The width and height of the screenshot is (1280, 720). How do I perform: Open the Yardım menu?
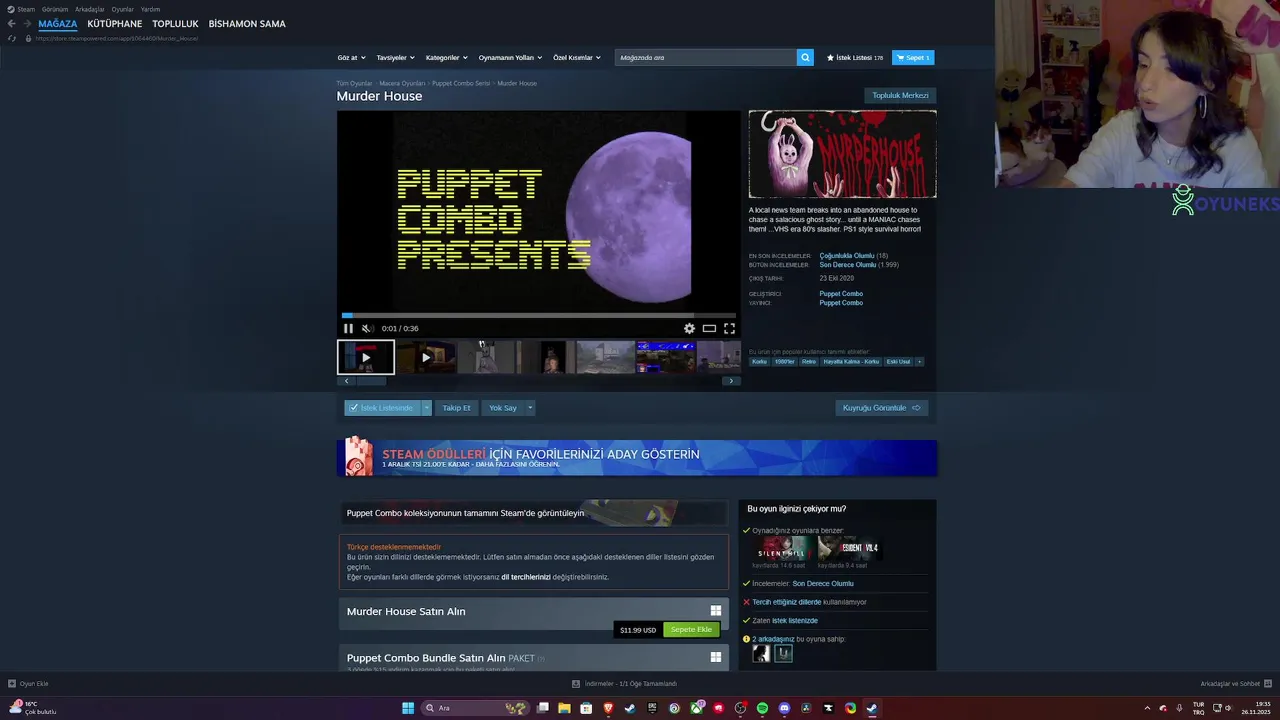point(150,9)
